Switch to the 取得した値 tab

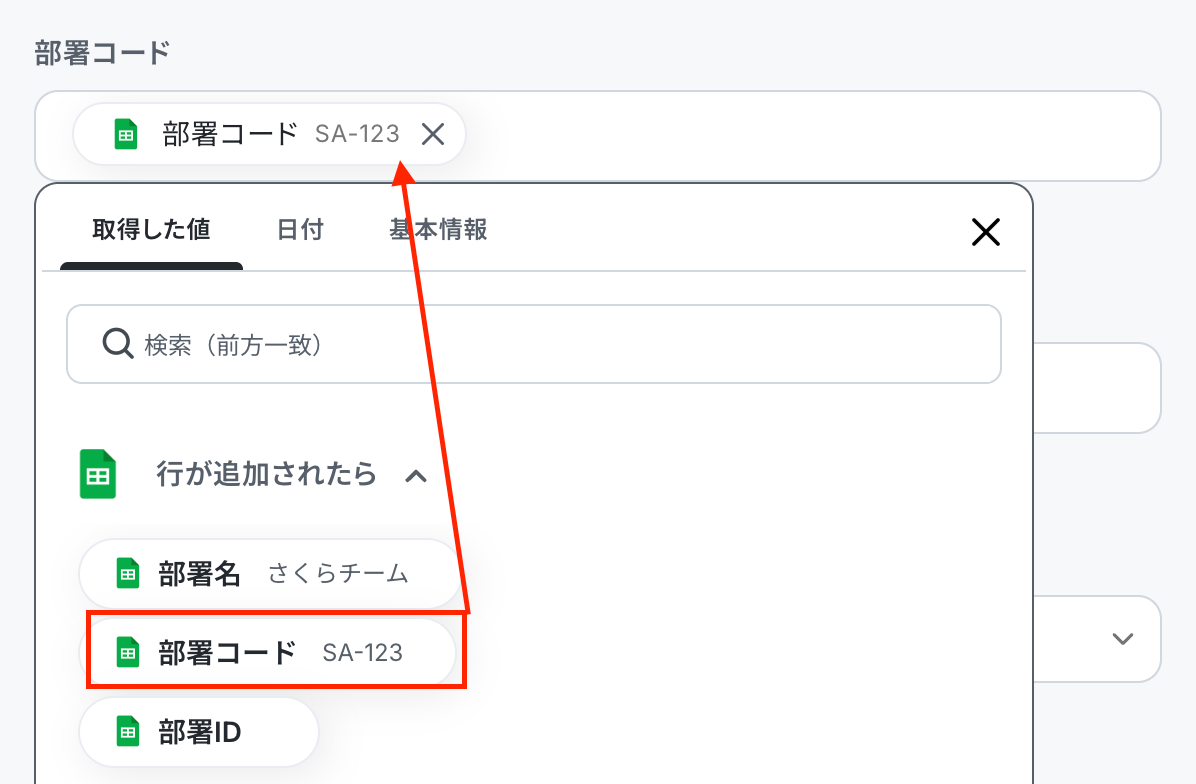pos(151,230)
